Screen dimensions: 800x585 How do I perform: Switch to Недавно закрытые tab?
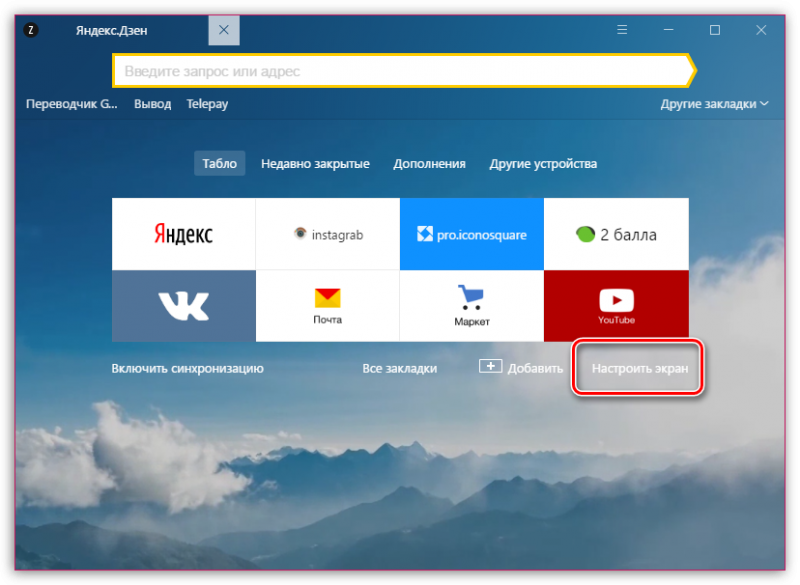click(315, 164)
